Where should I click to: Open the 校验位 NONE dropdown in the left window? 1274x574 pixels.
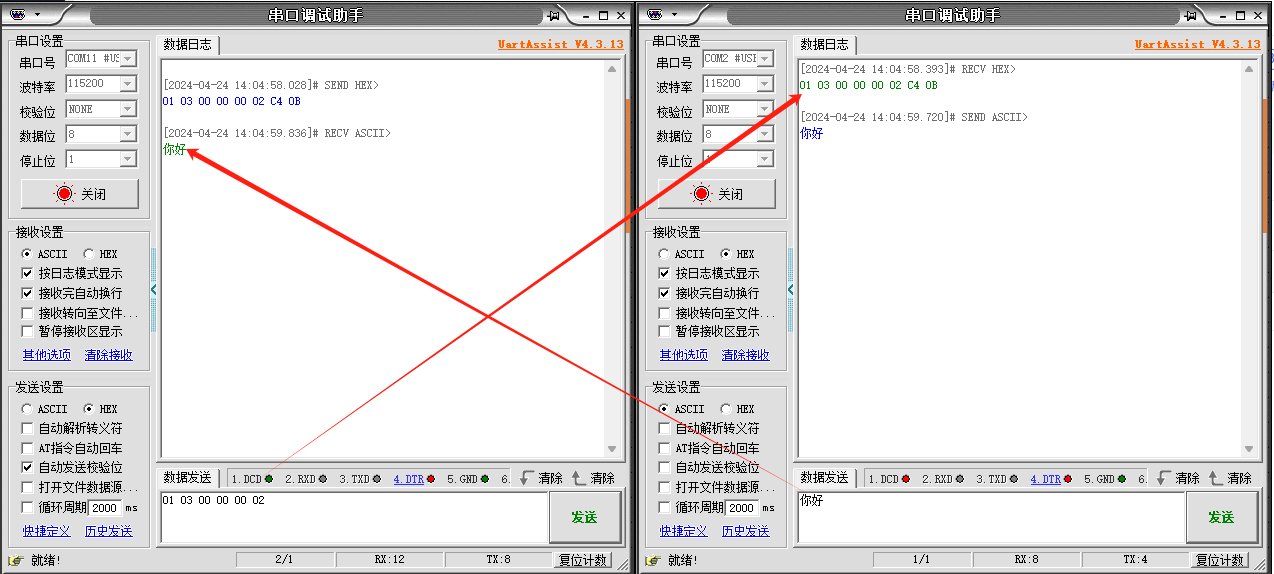127,109
